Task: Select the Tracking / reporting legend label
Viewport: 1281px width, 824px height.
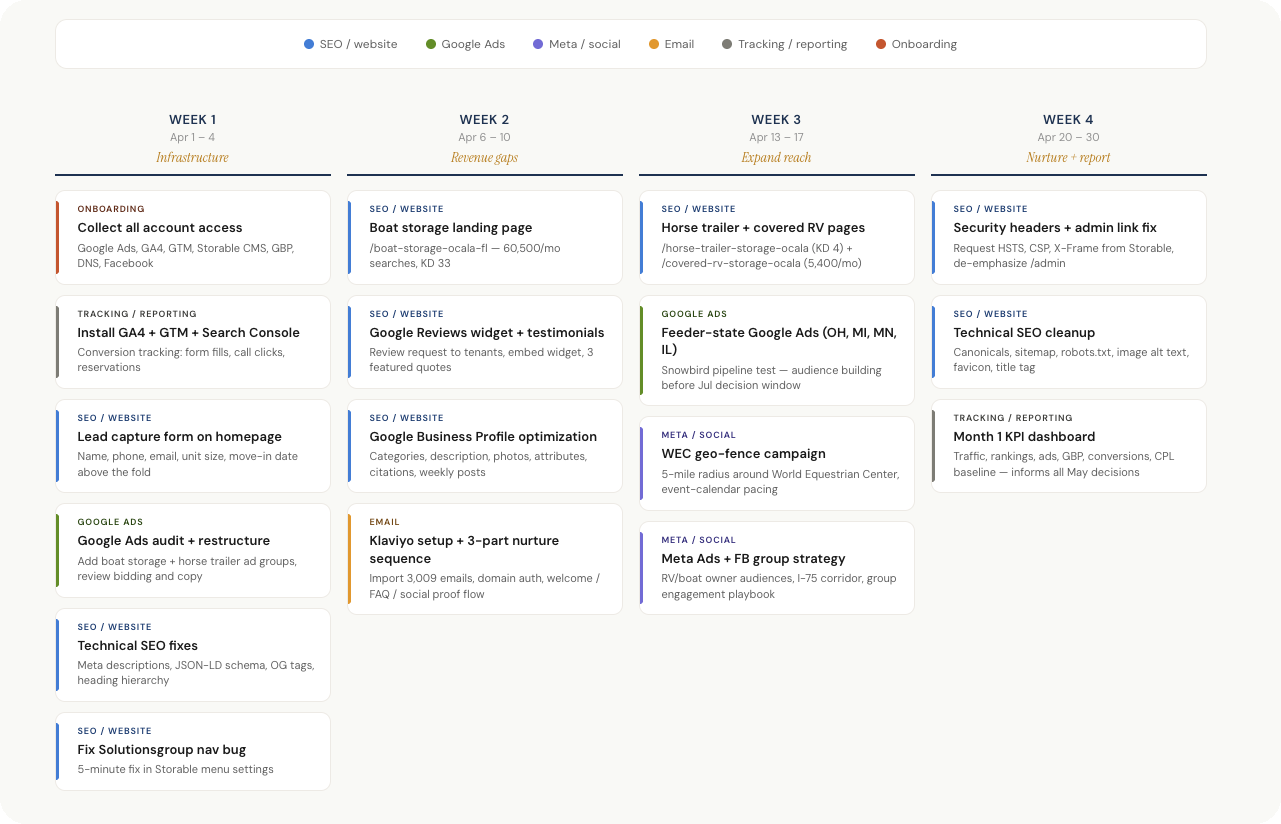Action: tap(792, 44)
